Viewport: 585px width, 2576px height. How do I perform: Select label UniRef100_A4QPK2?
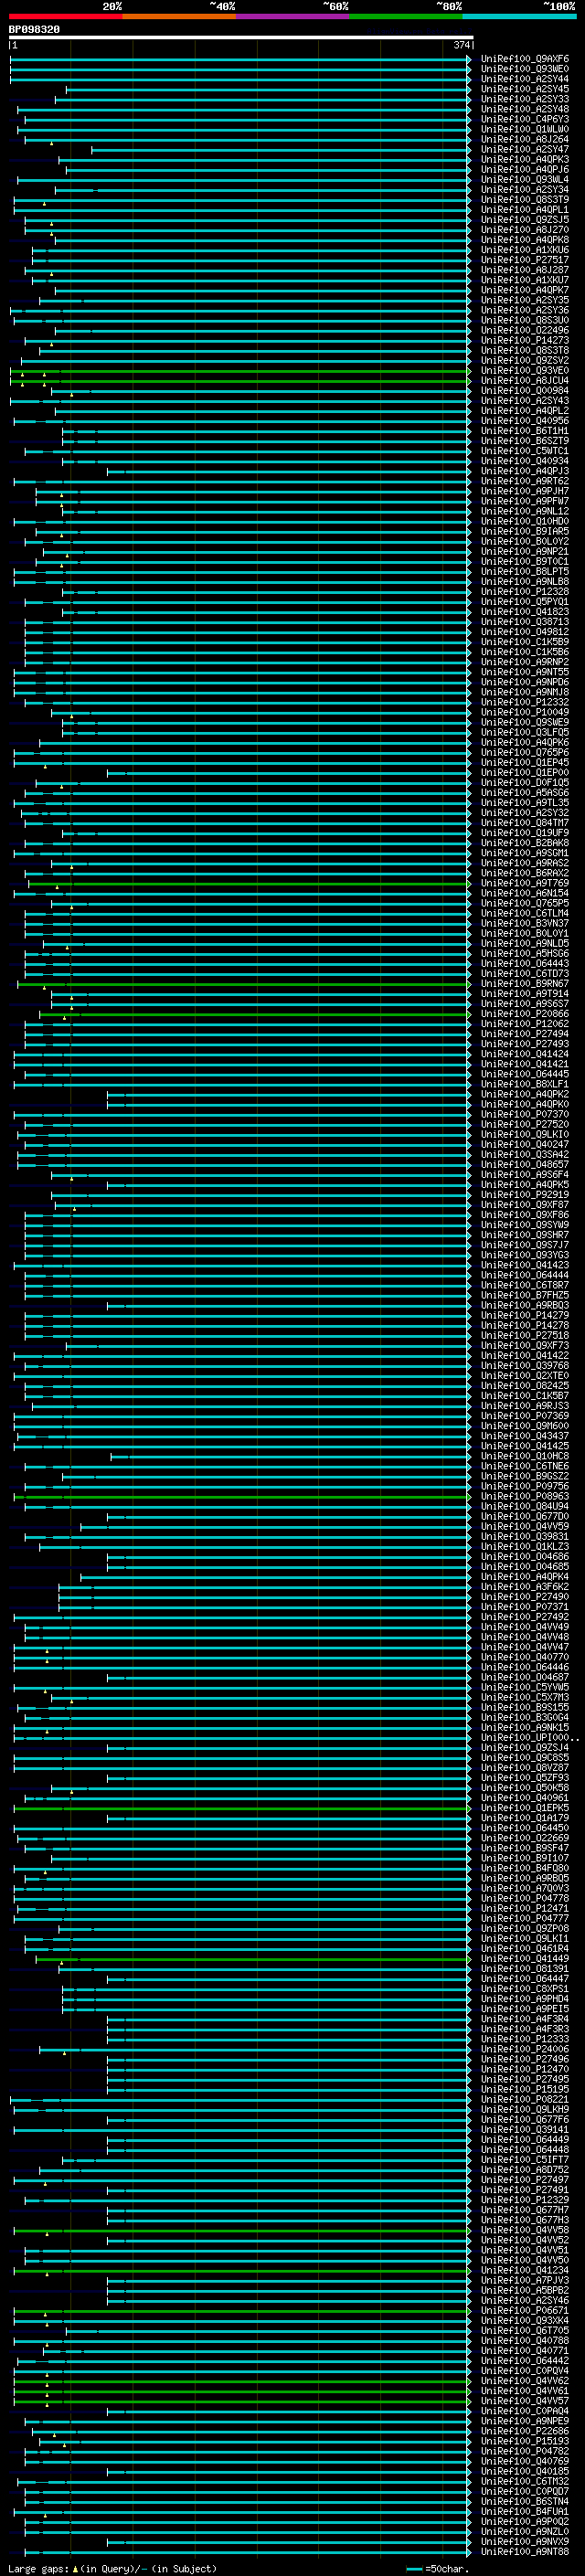[x=525, y=1094]
